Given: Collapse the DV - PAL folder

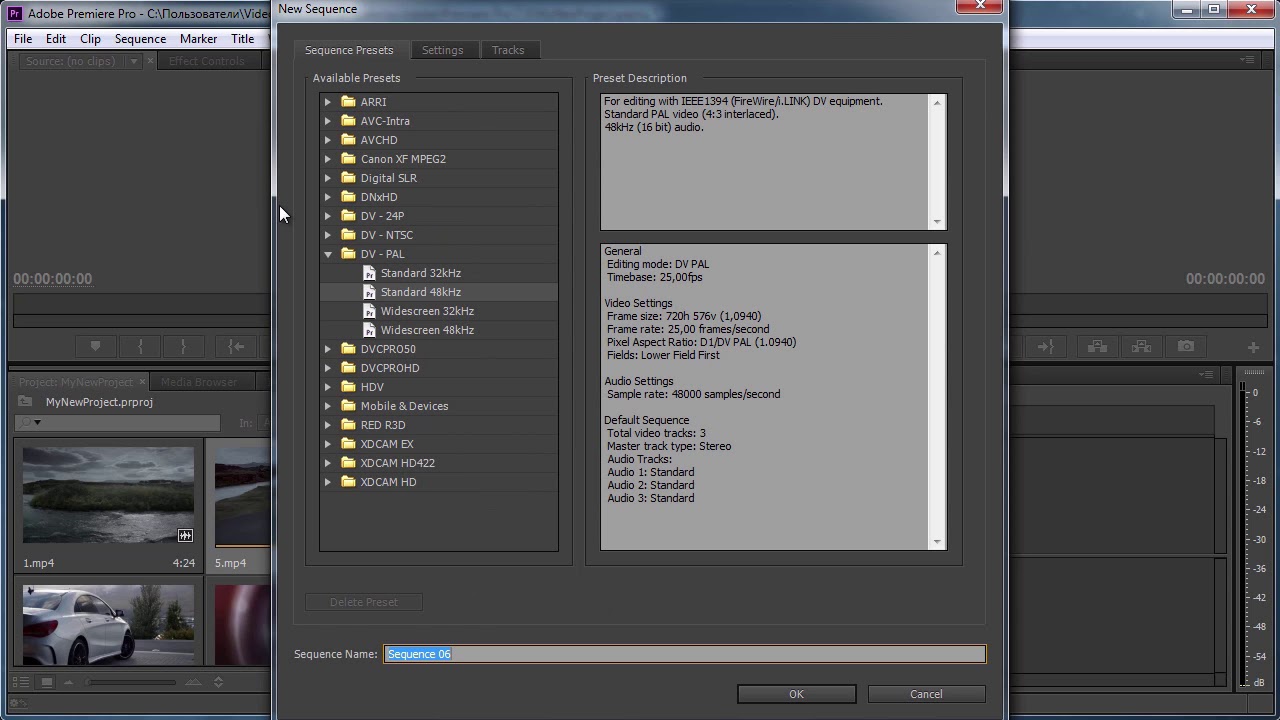Looking at the screenshot, I should [328, 254].
